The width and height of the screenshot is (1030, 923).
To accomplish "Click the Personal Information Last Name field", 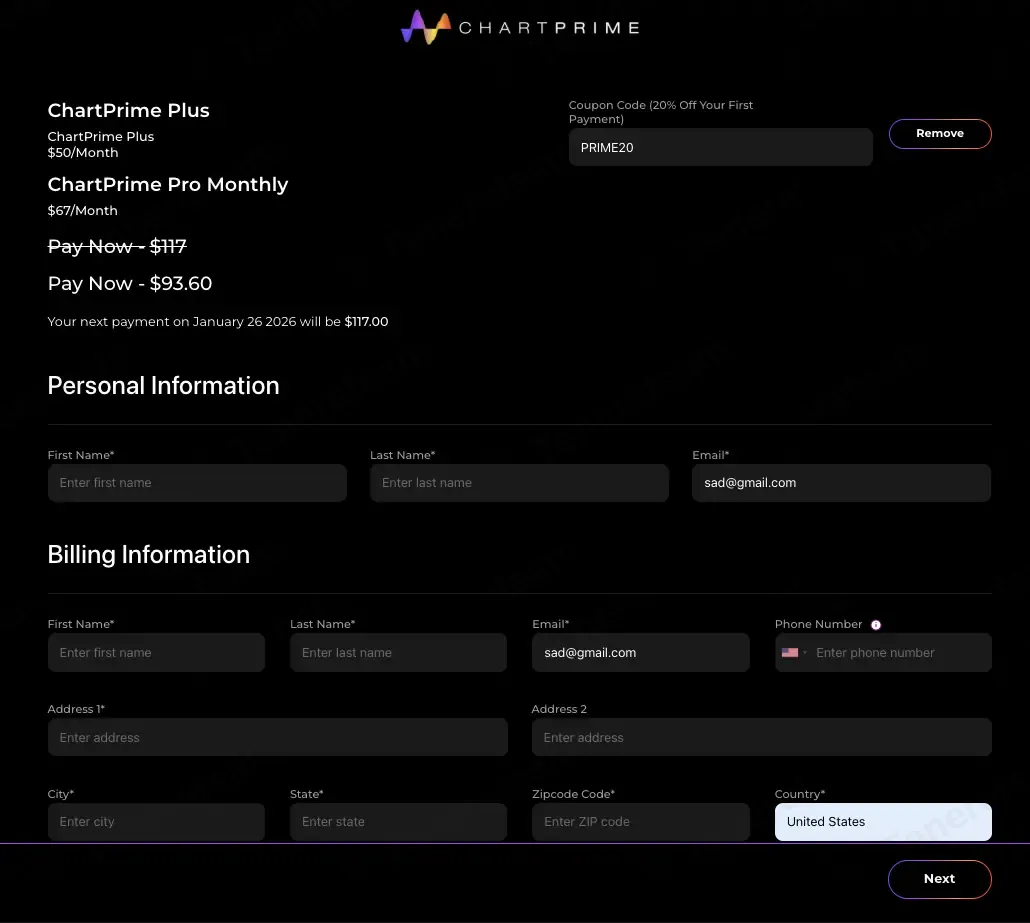I will click(x=519, y=483).
